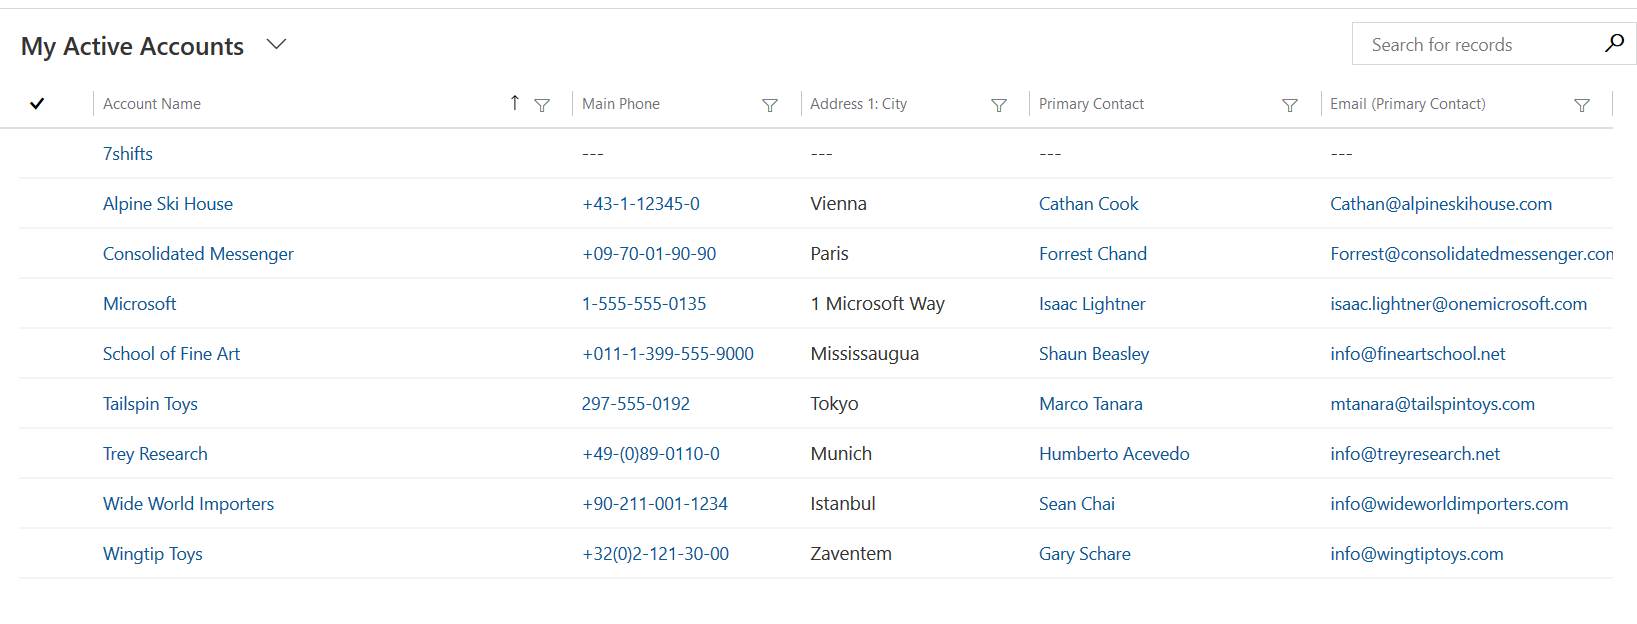Image resolution: width=1637 pixels, height=624 pixels.
Task: Open the contact Humberto Acevedo
Action: click(x=1114, y=454)
